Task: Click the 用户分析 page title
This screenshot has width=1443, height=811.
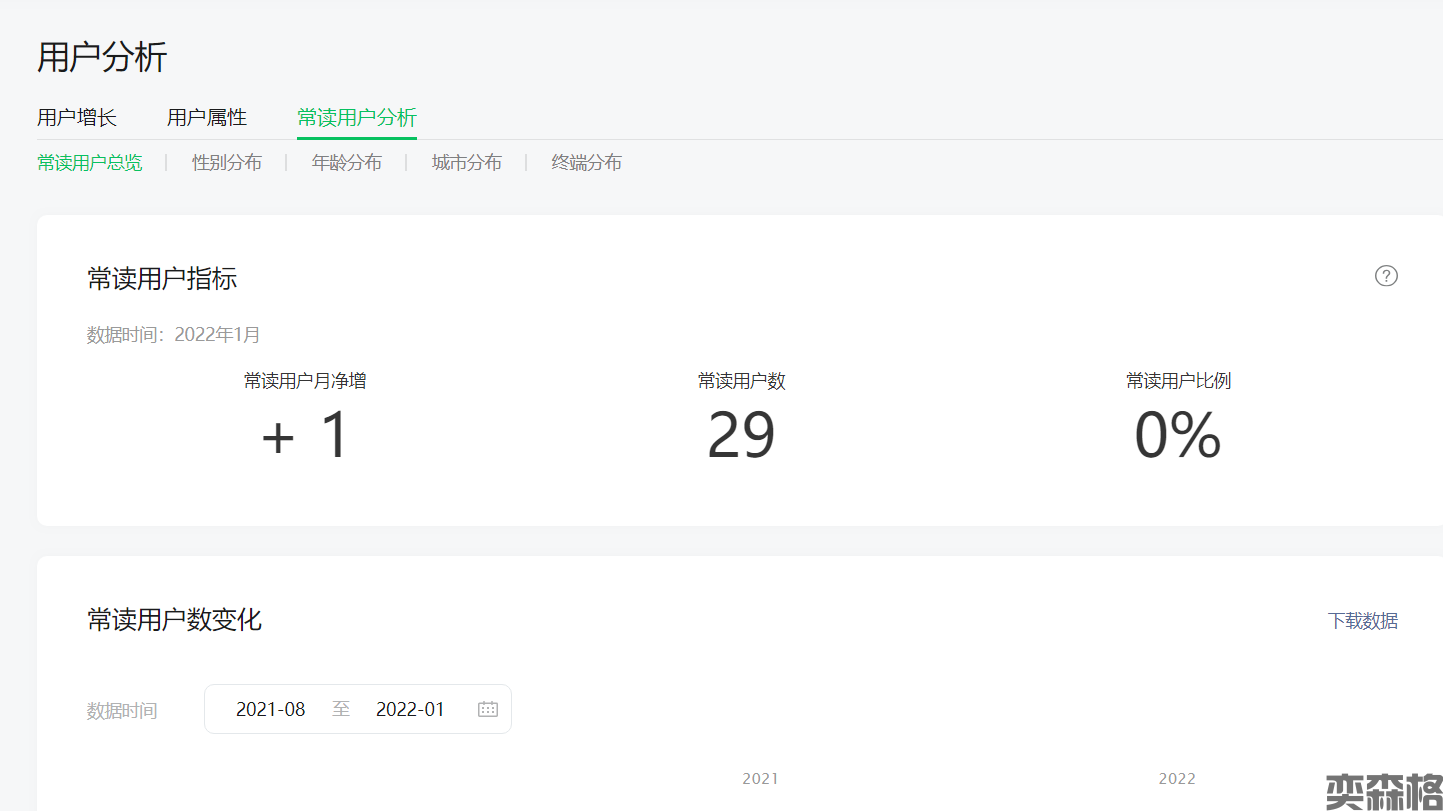Action: coord(102,58)
